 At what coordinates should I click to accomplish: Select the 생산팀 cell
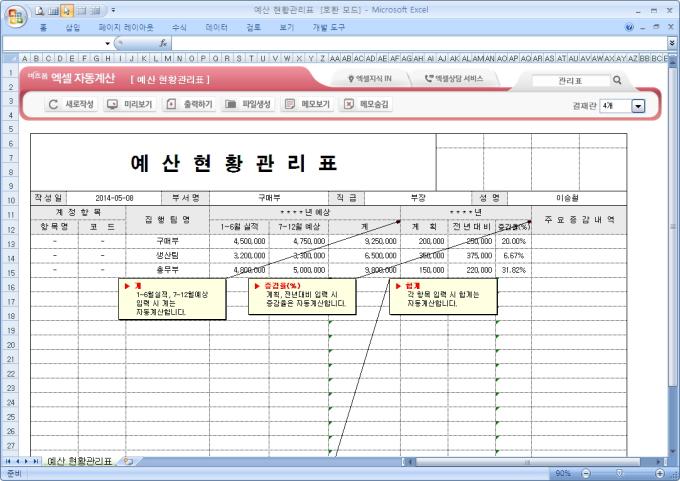click(167, 255)
